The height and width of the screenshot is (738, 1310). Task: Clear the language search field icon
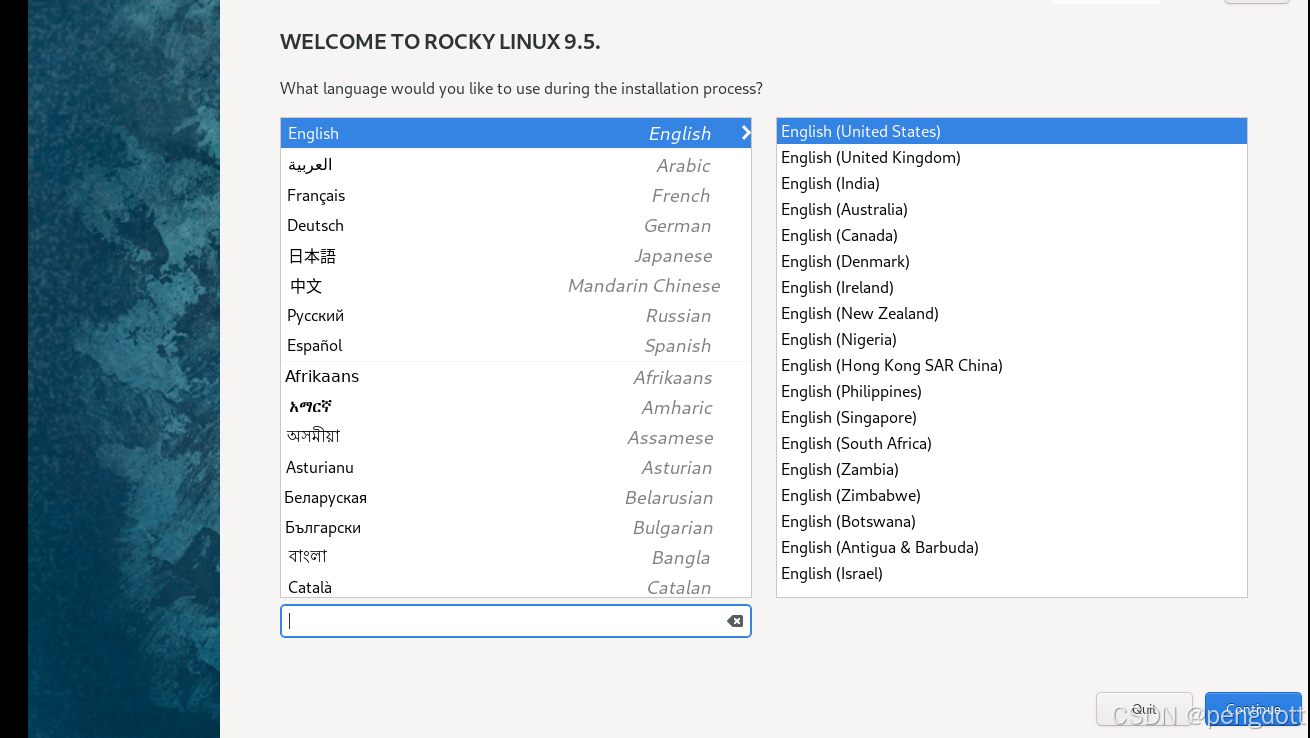pyautogui.click(x=735, y=621)
